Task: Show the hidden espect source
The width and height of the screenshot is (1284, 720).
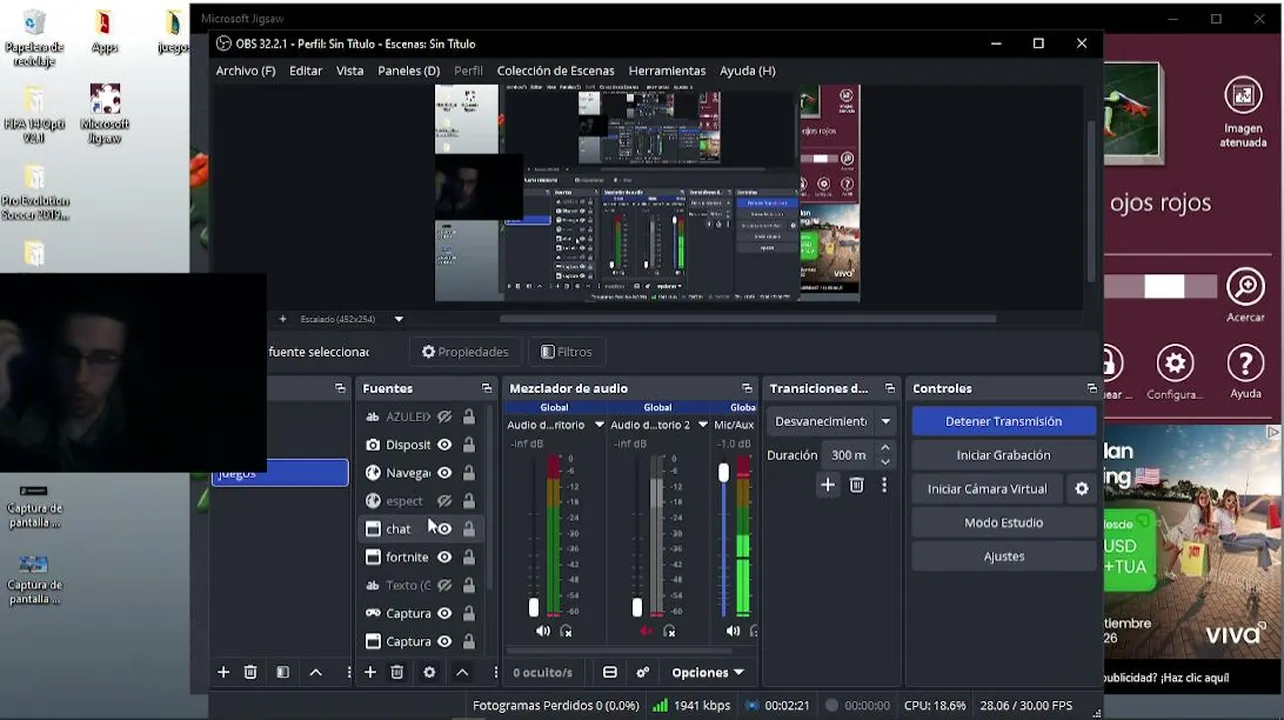Action: (x=445, y=501)
